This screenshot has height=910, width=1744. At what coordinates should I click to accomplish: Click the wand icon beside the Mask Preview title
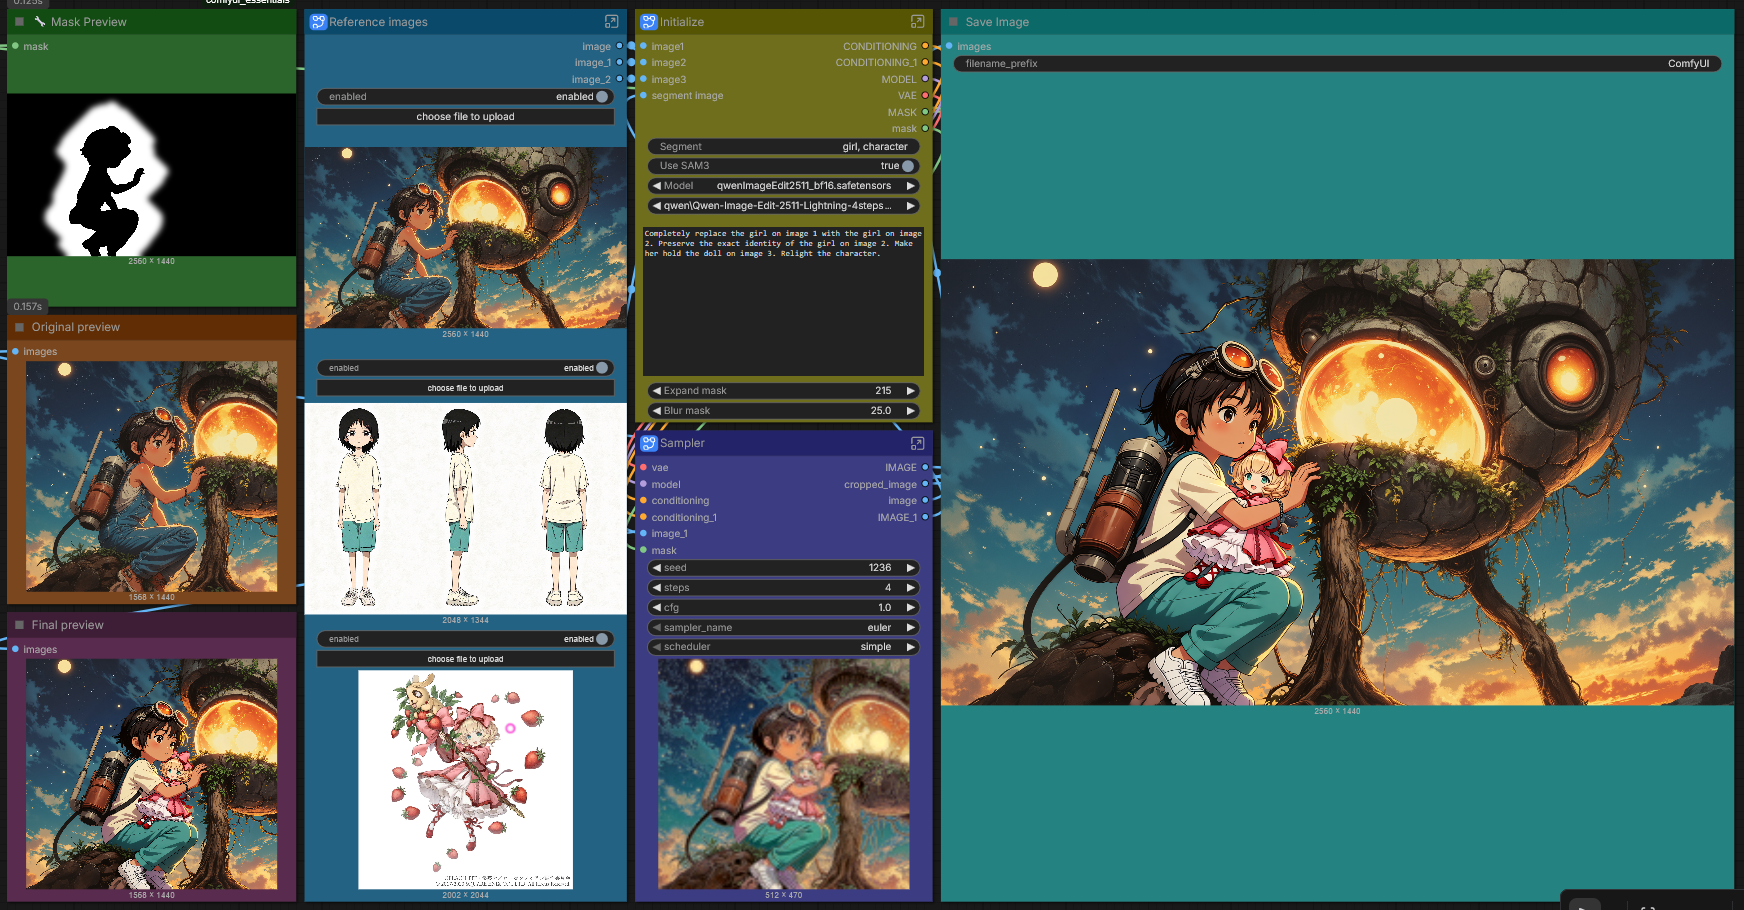[40, 21]
